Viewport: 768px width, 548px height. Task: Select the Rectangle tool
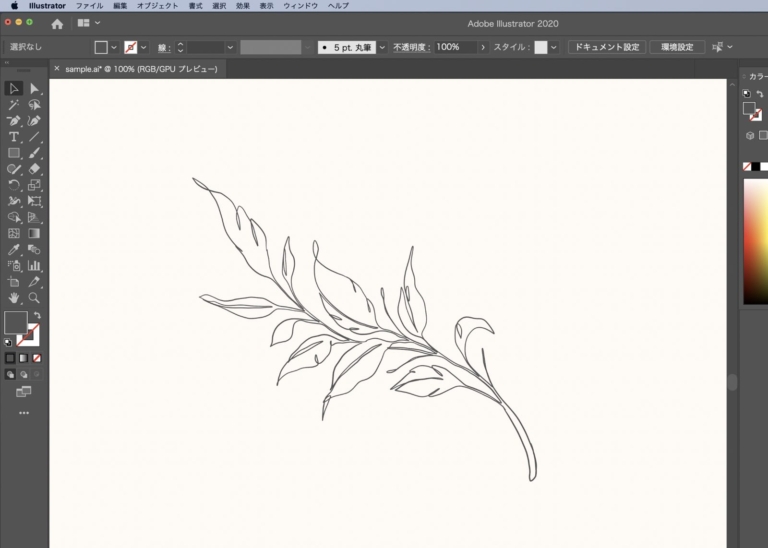point(14,153)
